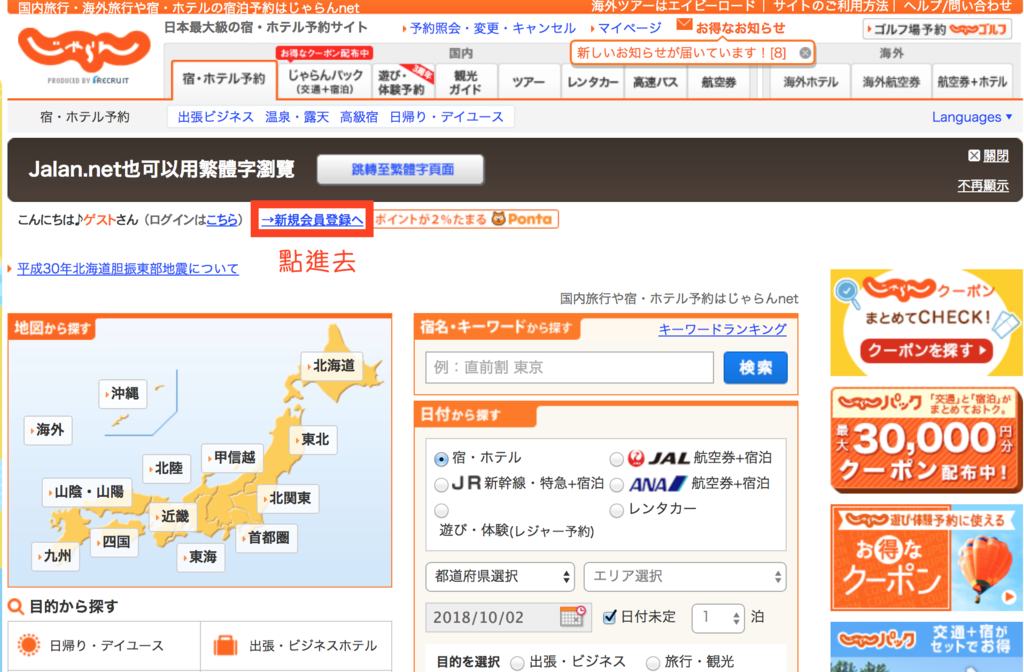Dismiss the new notifications popup
Image resolution: width=1024 pixels, height=672 pixels.
(805, 53)
